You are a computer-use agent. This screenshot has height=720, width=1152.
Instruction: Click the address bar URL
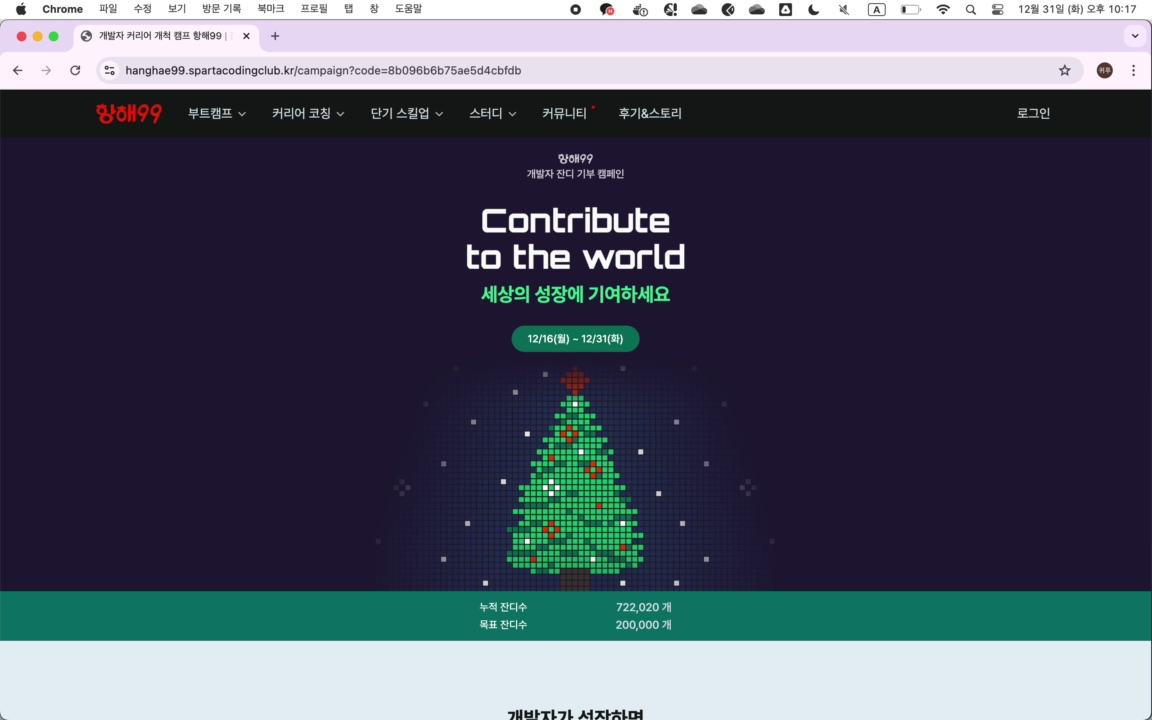point(323,71)
